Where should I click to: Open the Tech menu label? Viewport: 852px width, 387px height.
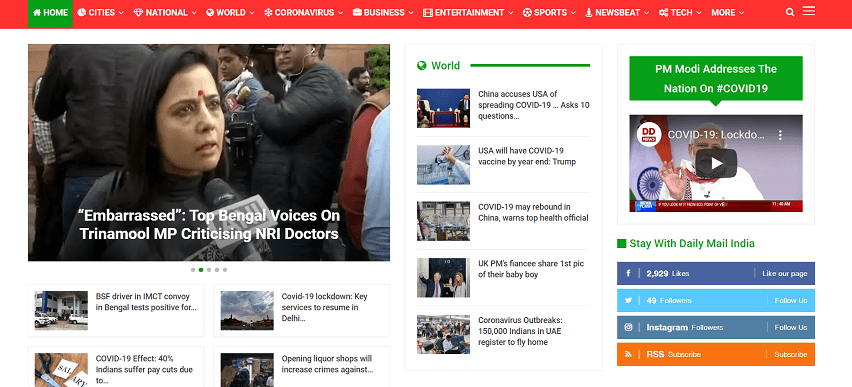click(681, 13)
